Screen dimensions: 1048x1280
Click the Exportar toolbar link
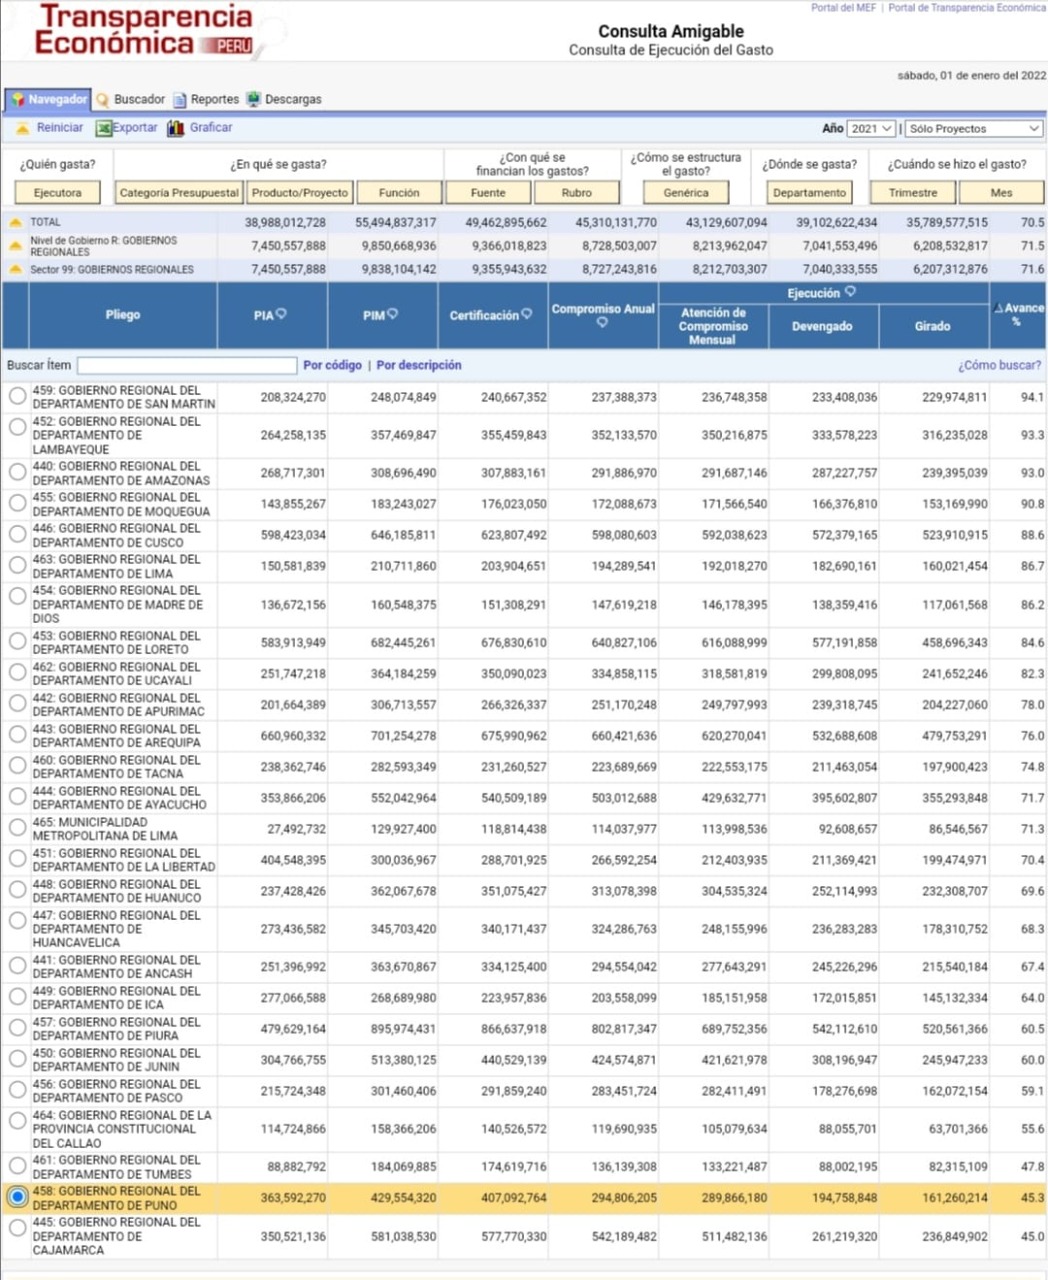pyautogui.click(x=135, y=128)
